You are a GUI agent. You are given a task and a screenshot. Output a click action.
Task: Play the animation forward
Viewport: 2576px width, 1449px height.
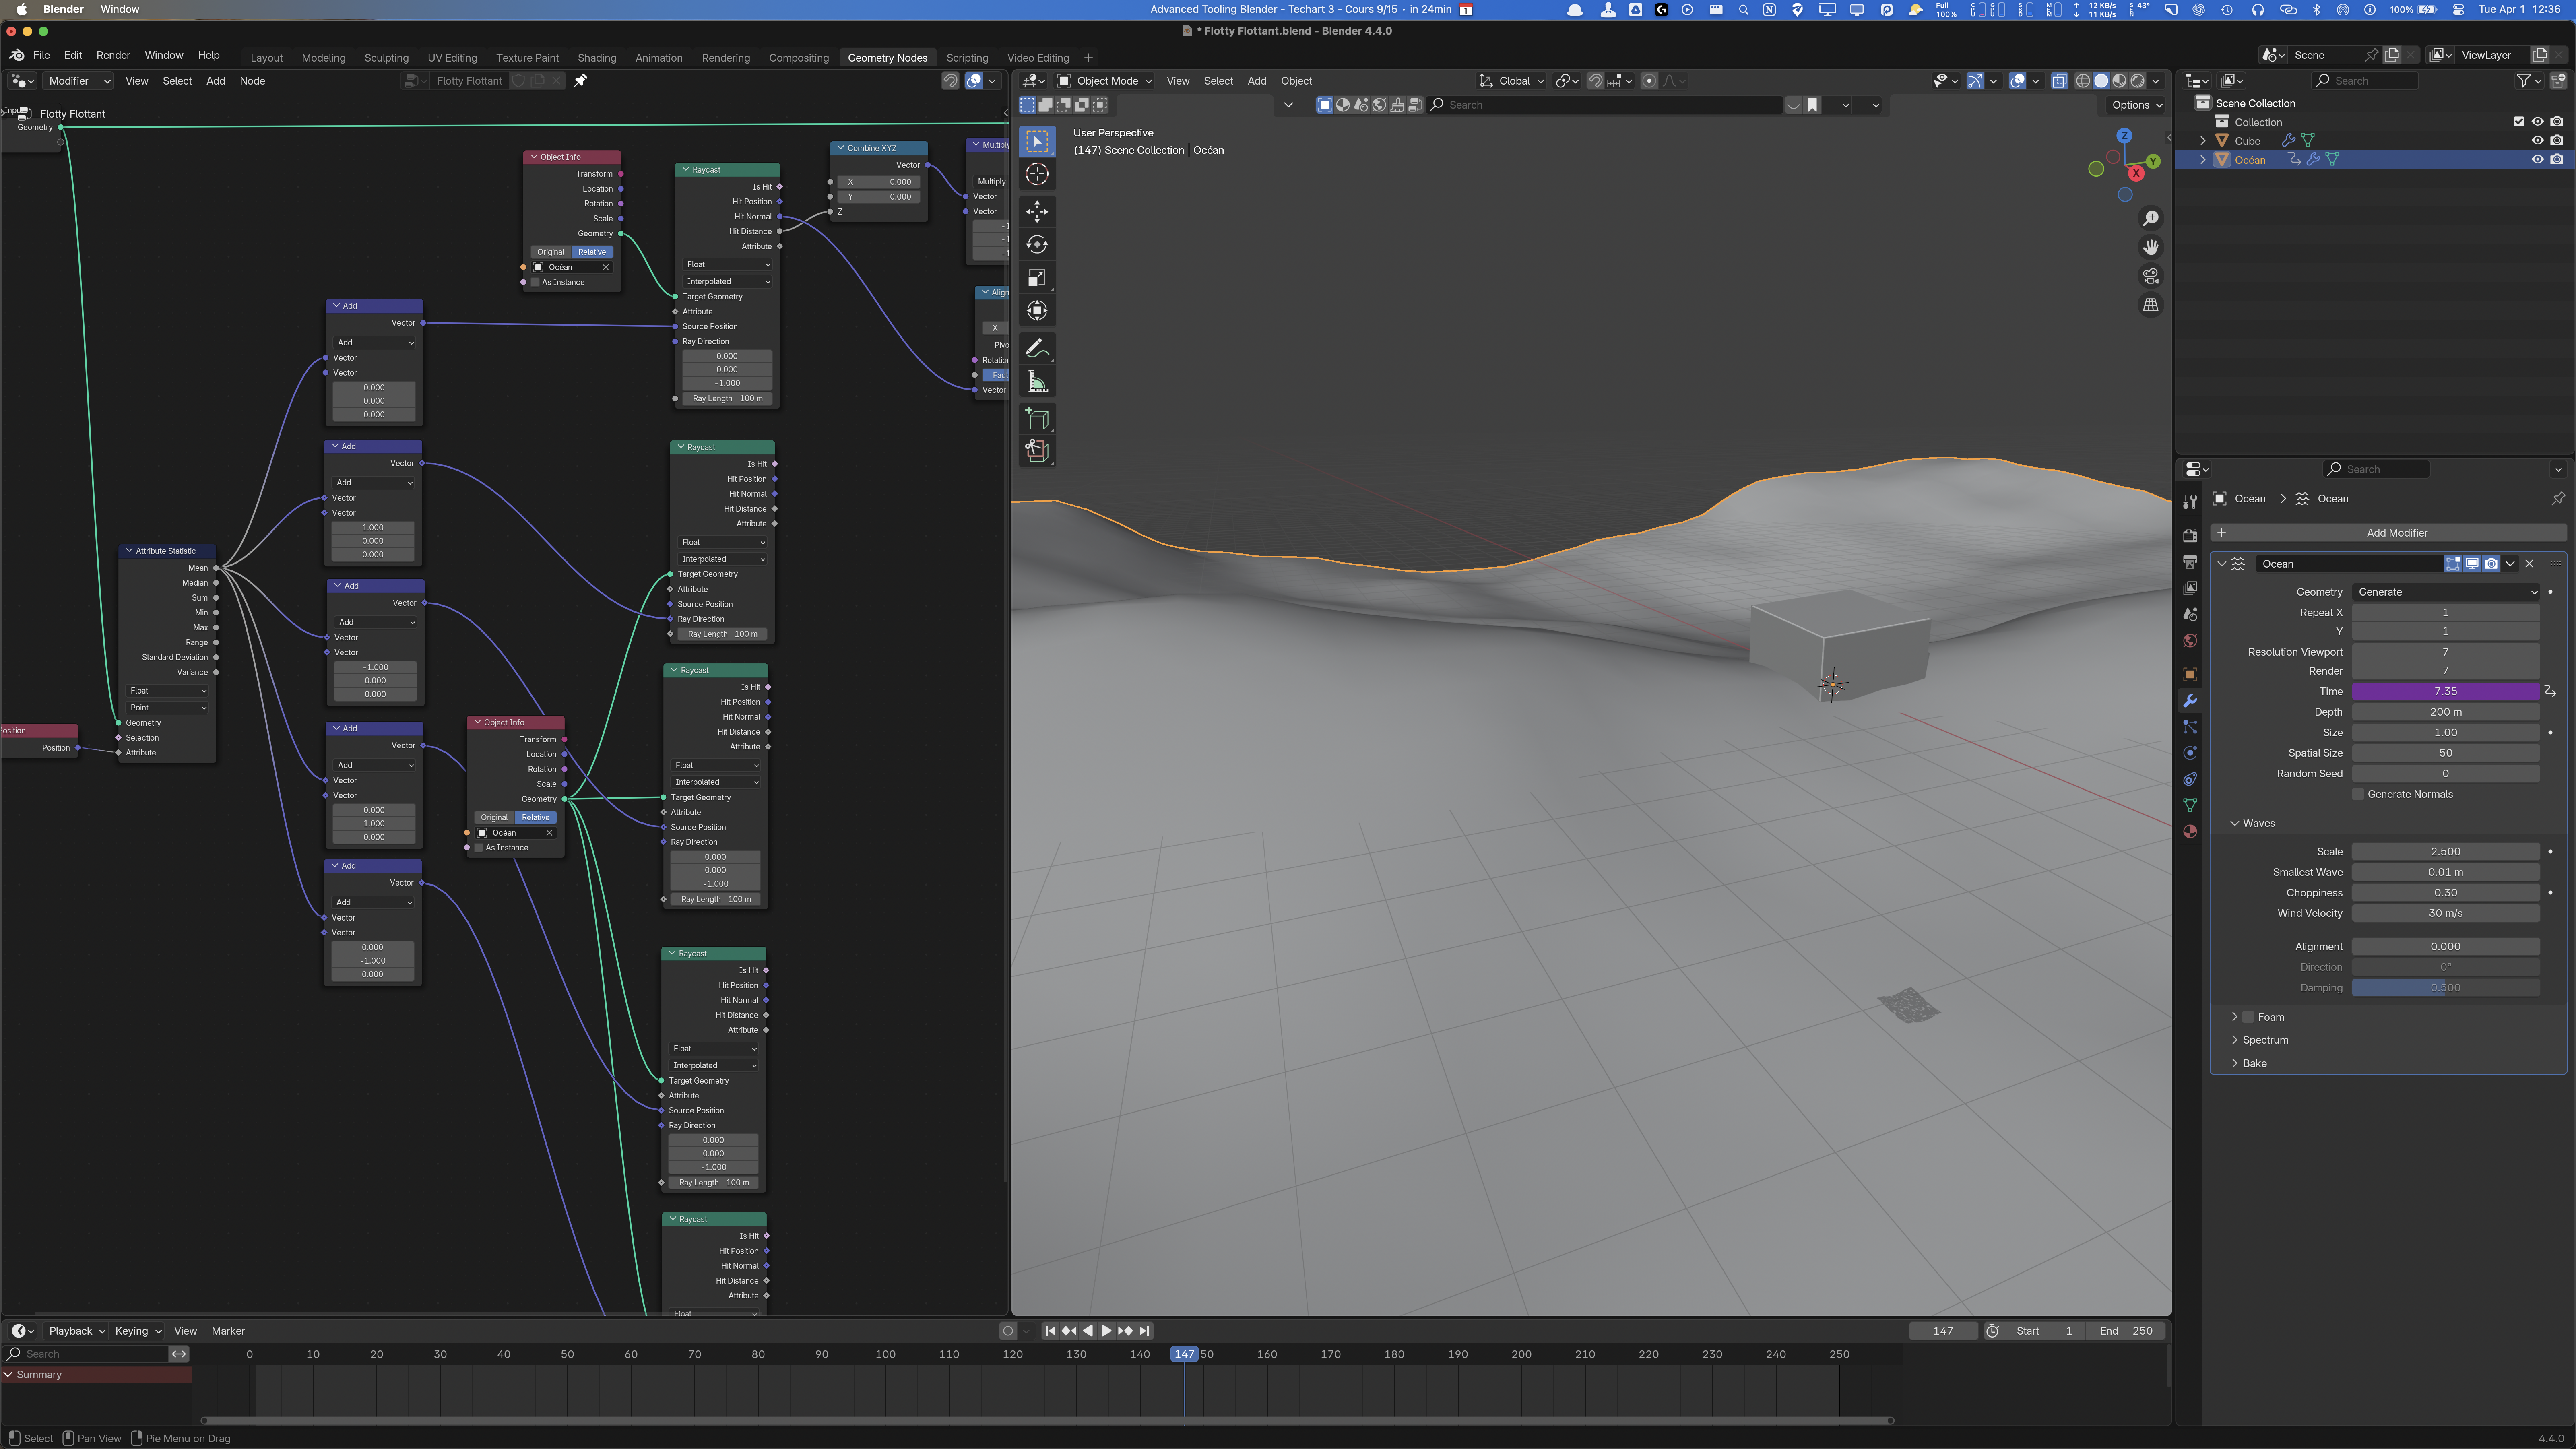click(x=1106, y=1331)
